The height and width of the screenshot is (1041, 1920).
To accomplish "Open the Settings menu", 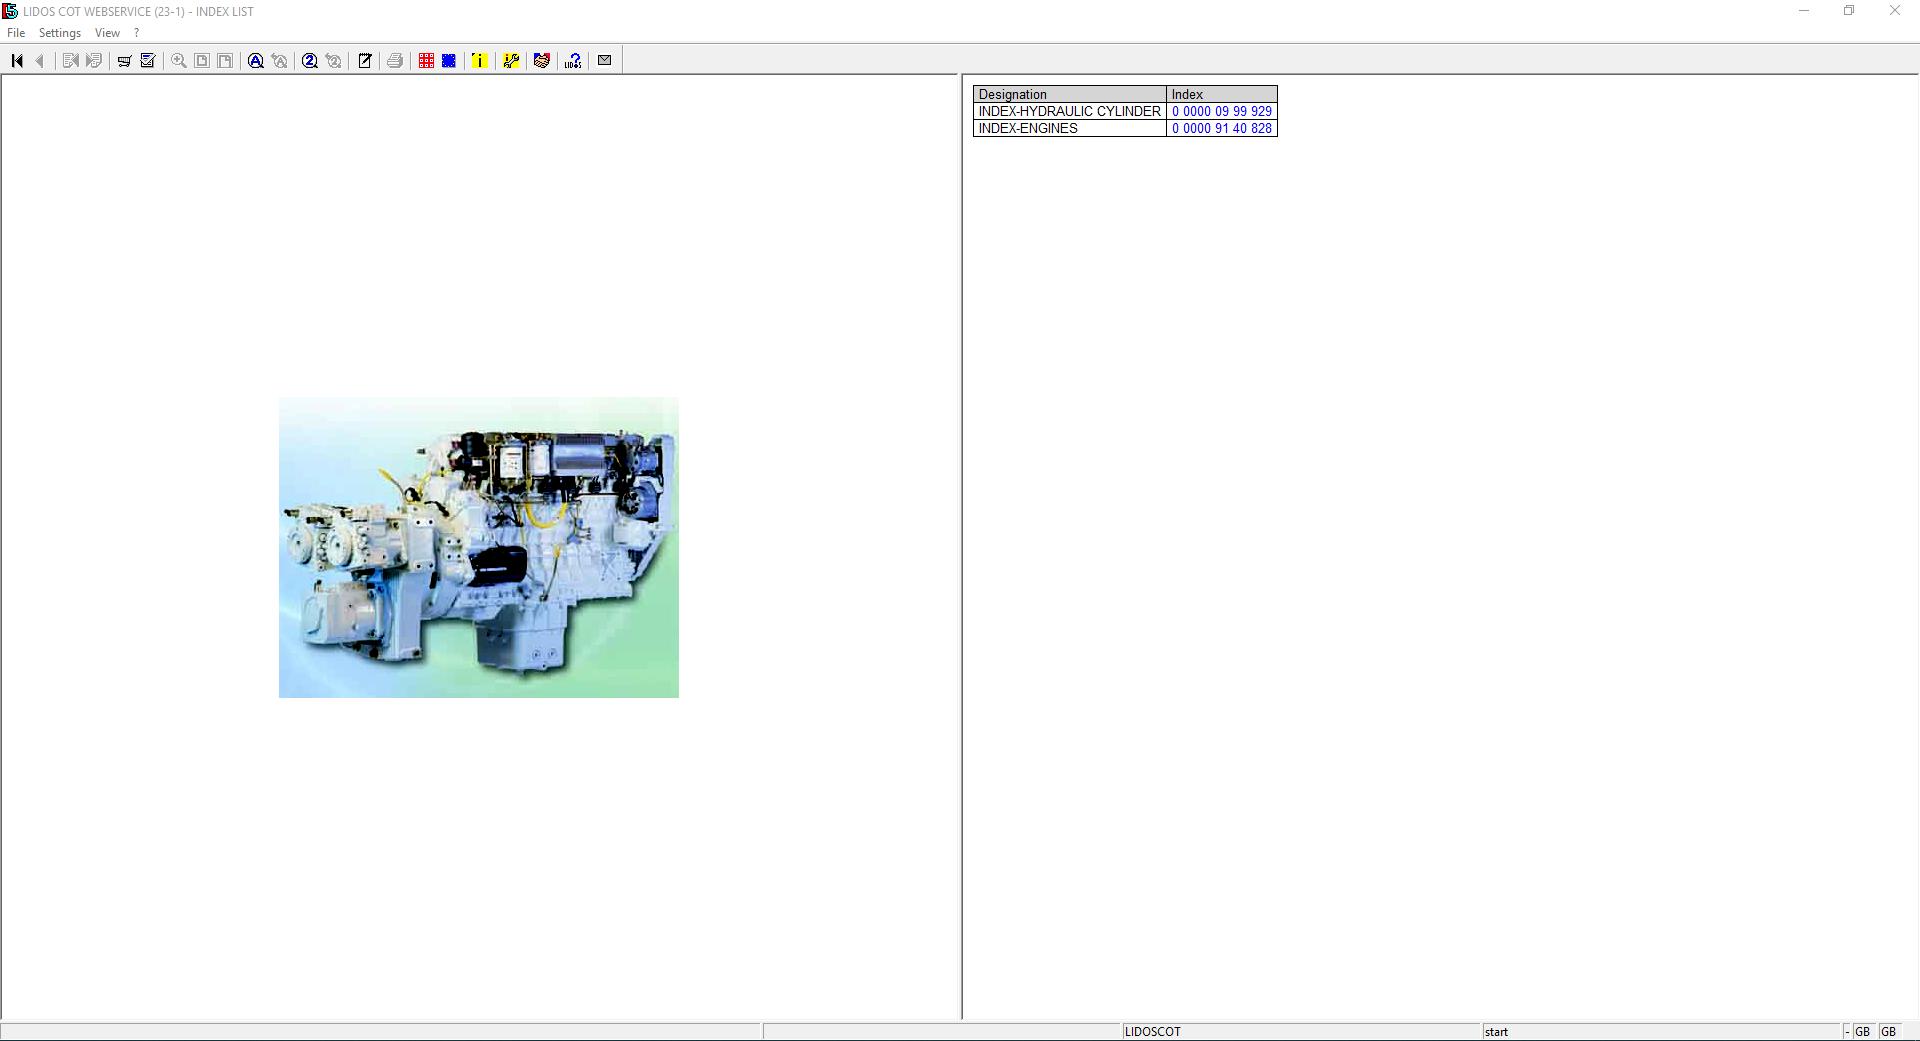I will pyautogui.click(x=59, y=32).
